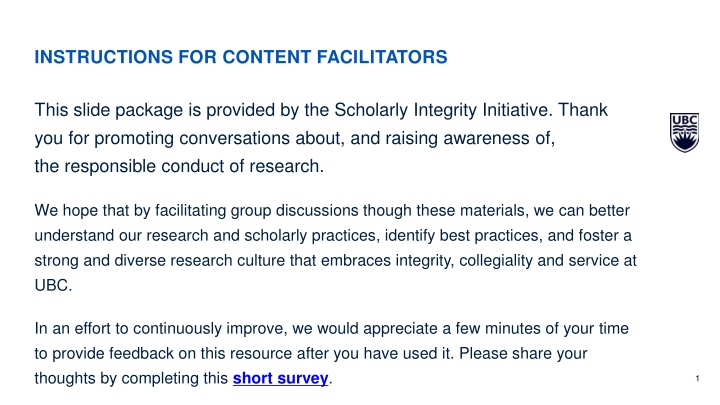Image resolution: width=720 pixels, height=405 pixels.
Task: Click the line 'the responsible conduct of research.'
Action: coord(179,167)
